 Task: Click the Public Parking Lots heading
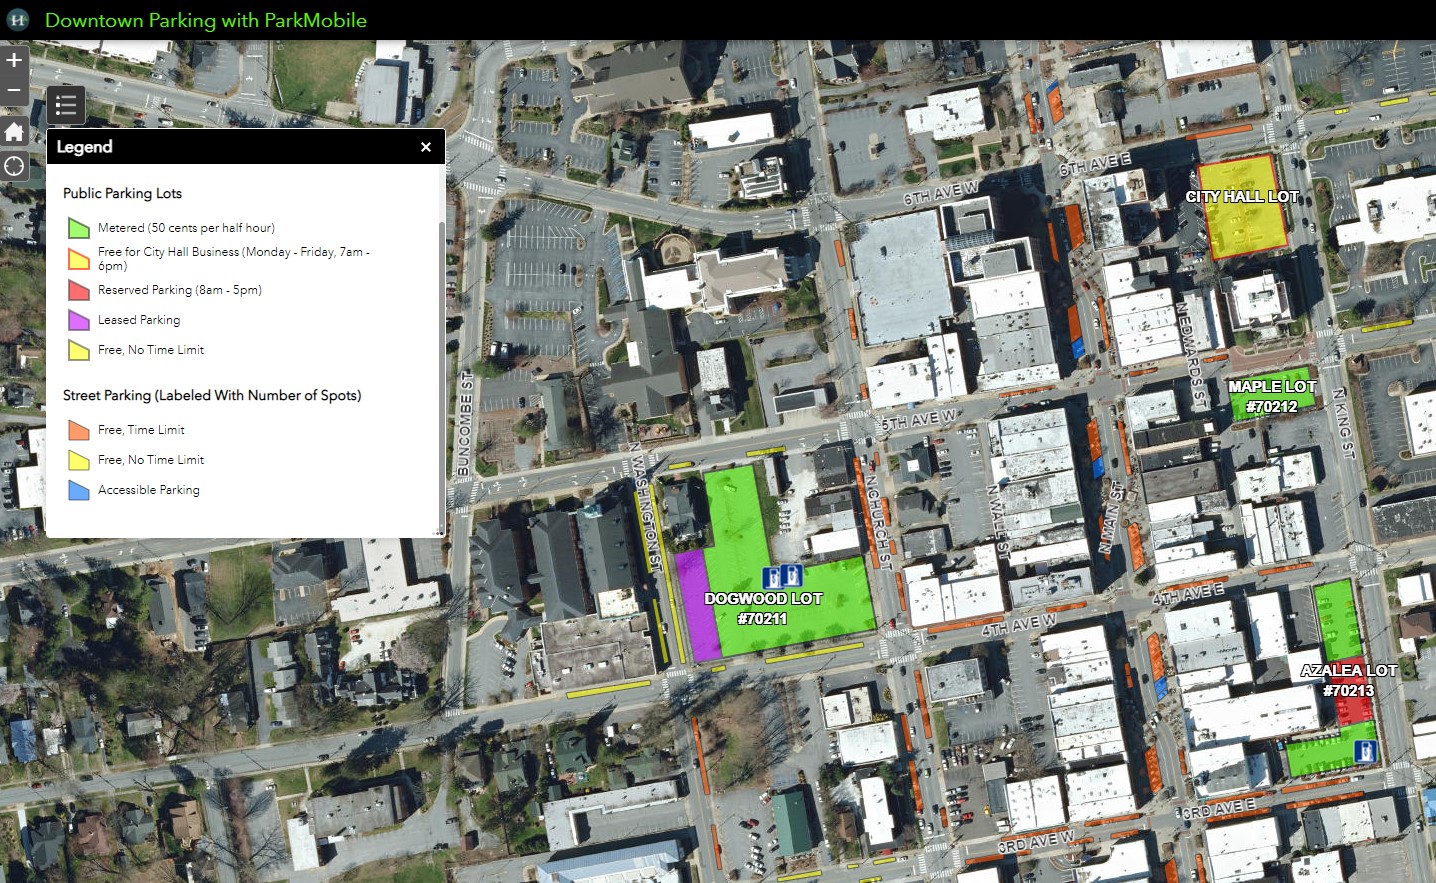pos(122,193)
